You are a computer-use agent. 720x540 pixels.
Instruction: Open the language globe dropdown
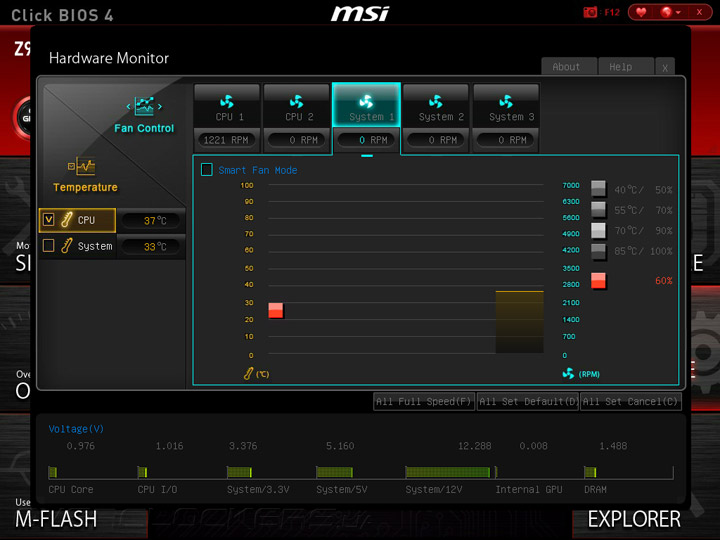tap(670, 12)
